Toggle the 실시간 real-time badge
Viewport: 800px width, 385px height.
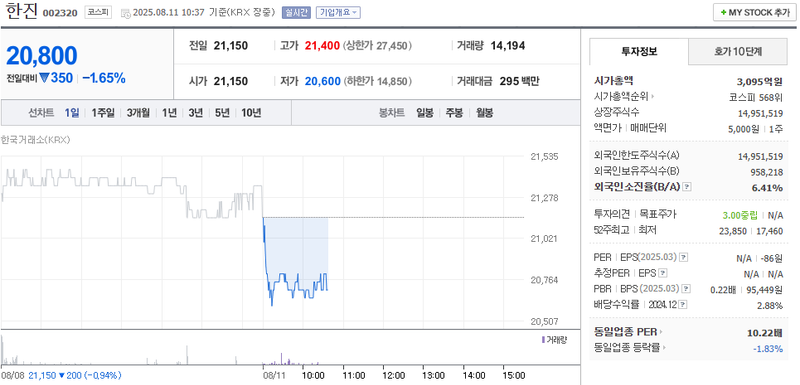pos(296,13)
